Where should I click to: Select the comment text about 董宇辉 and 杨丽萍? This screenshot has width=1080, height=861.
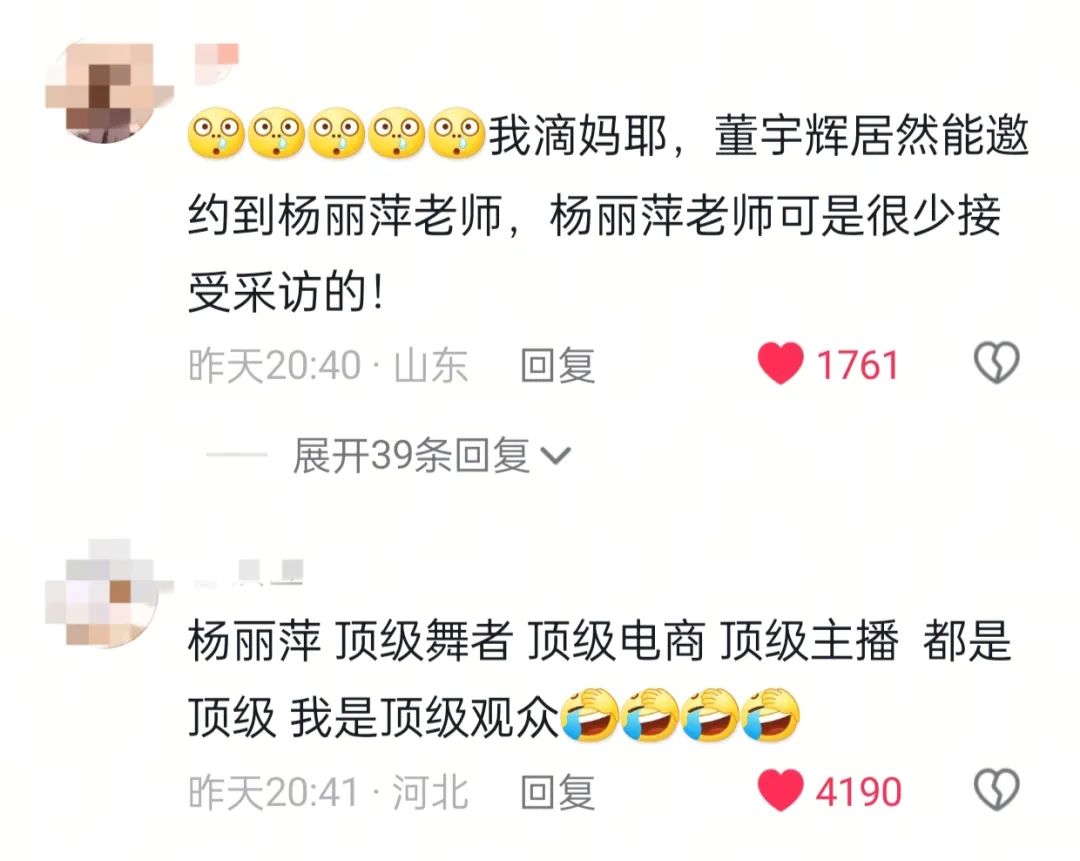(608, 214)
